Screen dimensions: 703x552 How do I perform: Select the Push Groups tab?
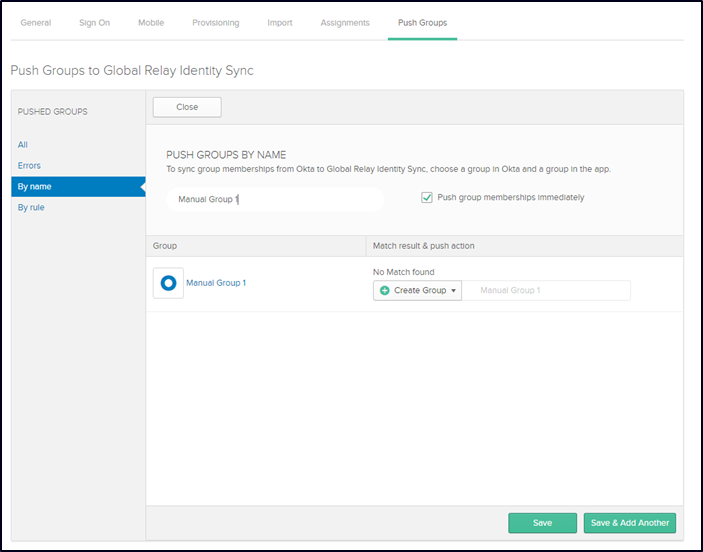[x=422, y=23]
